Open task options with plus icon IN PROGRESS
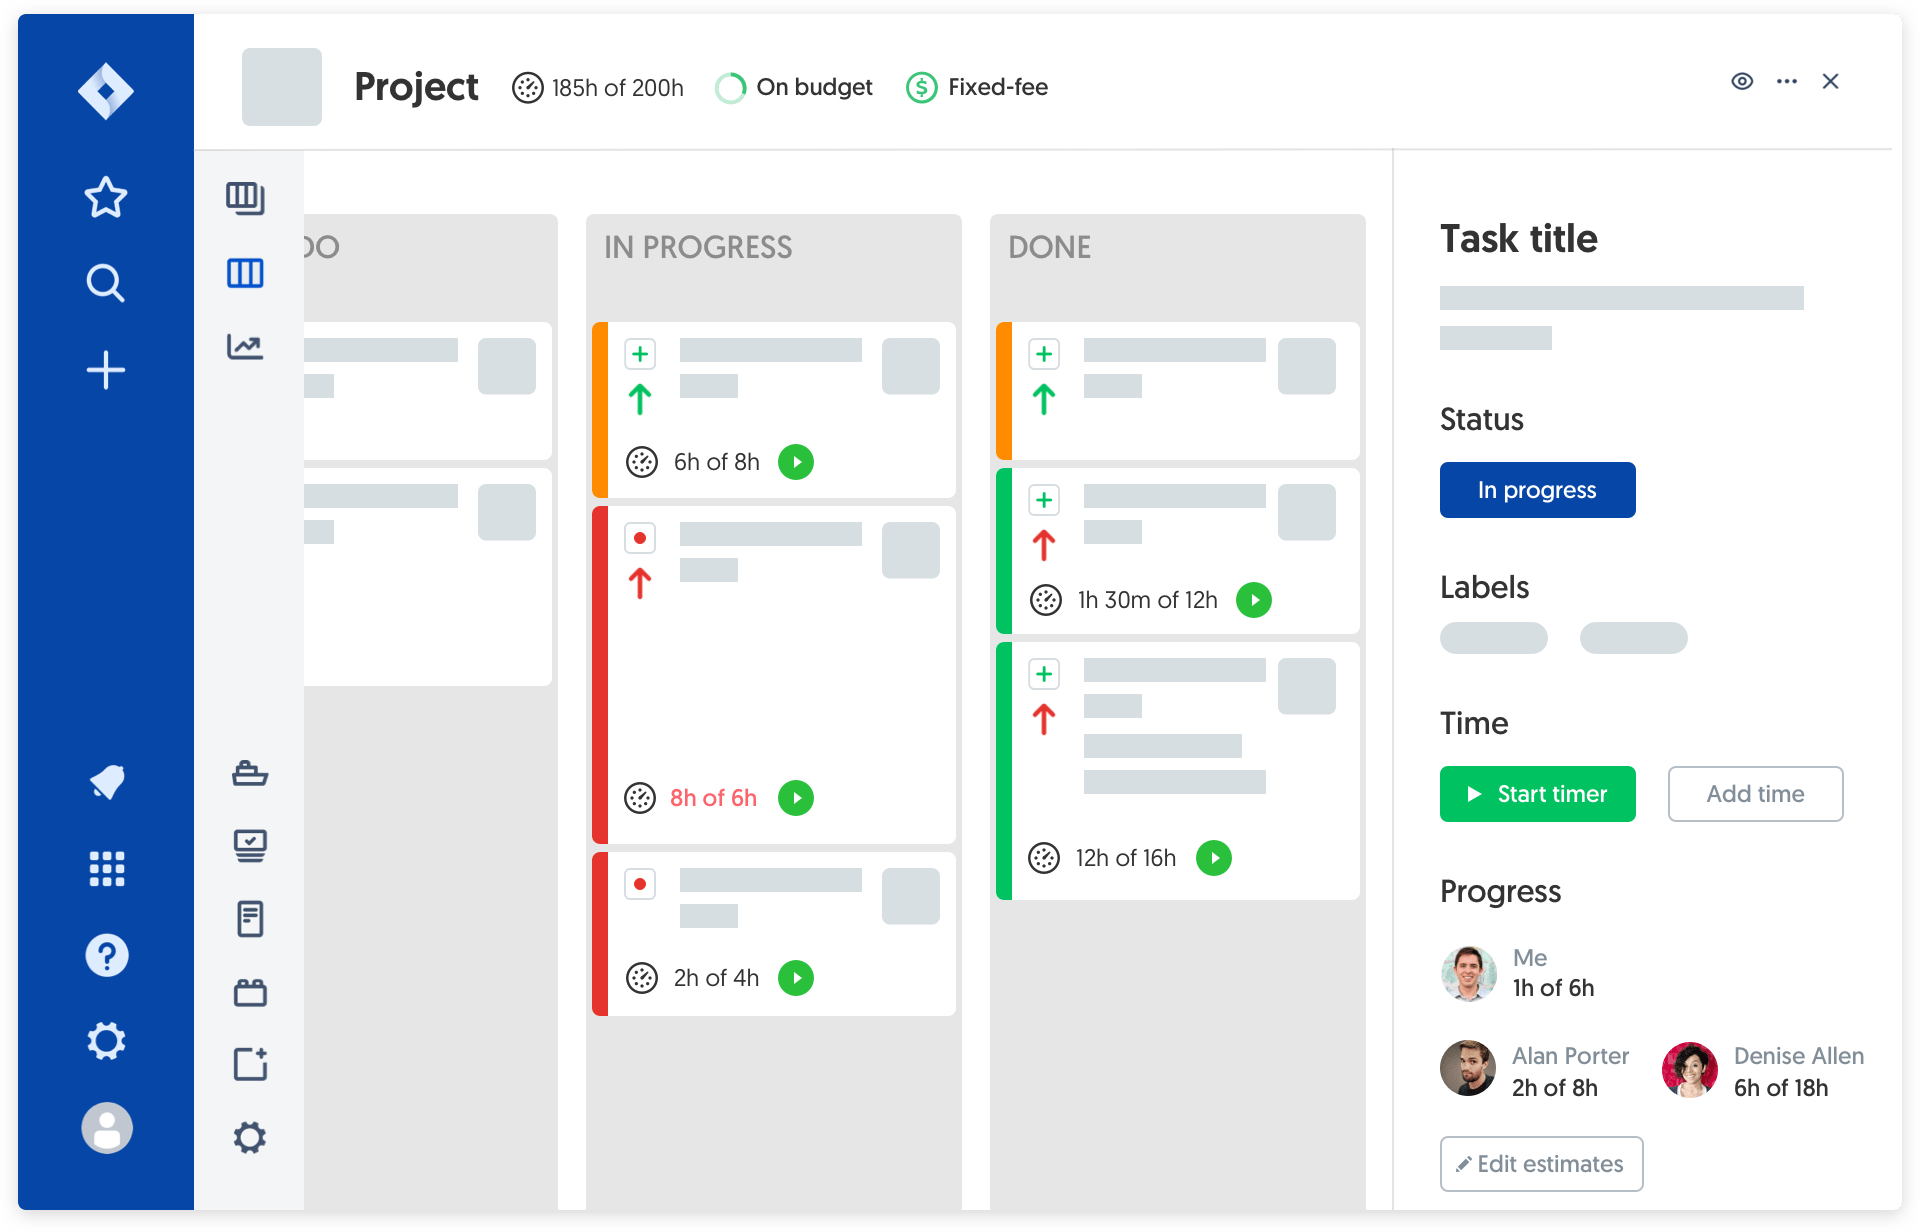 (641, 354)
